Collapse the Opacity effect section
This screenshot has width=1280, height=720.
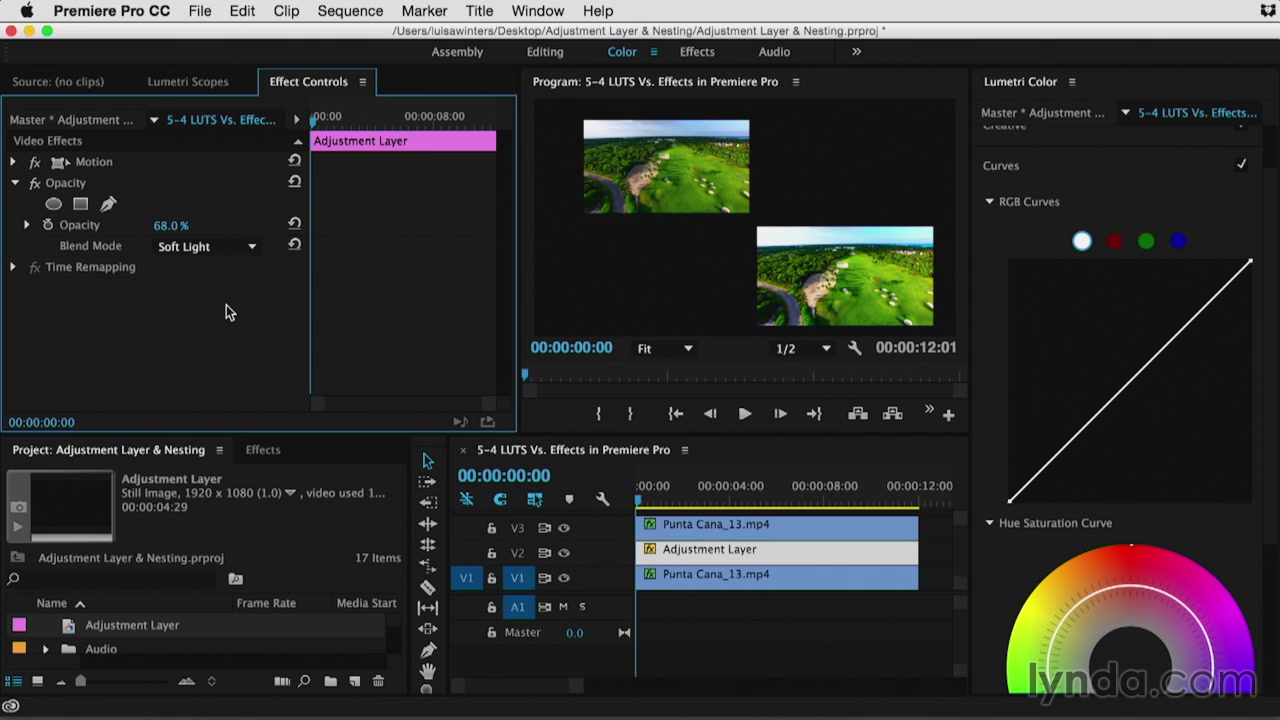pyautogui.click(x=15, y=183)
